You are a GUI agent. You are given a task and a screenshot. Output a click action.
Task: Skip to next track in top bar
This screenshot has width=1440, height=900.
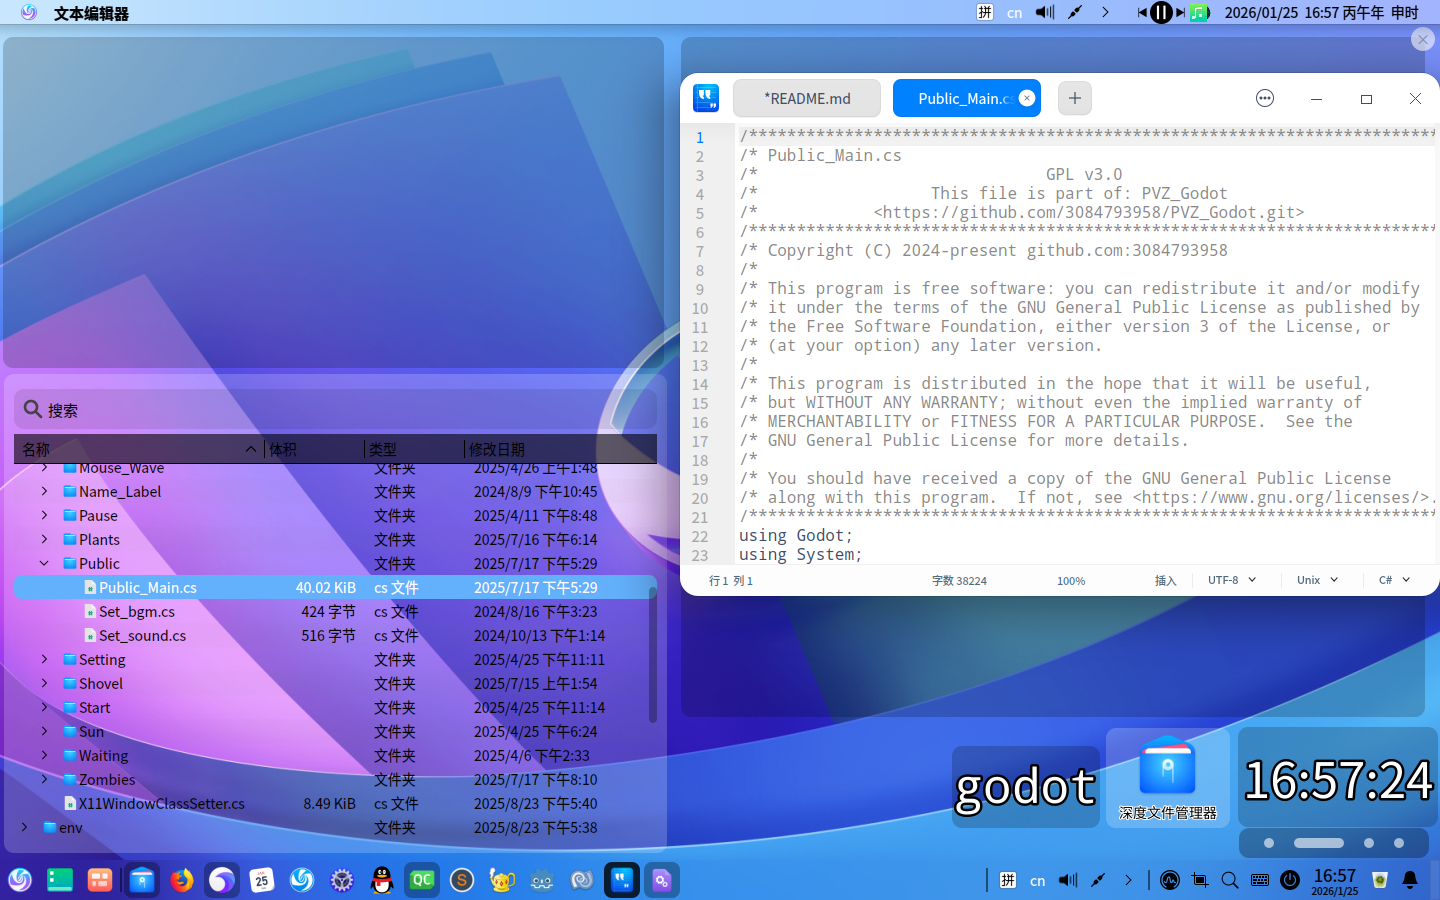[1181, 13]
